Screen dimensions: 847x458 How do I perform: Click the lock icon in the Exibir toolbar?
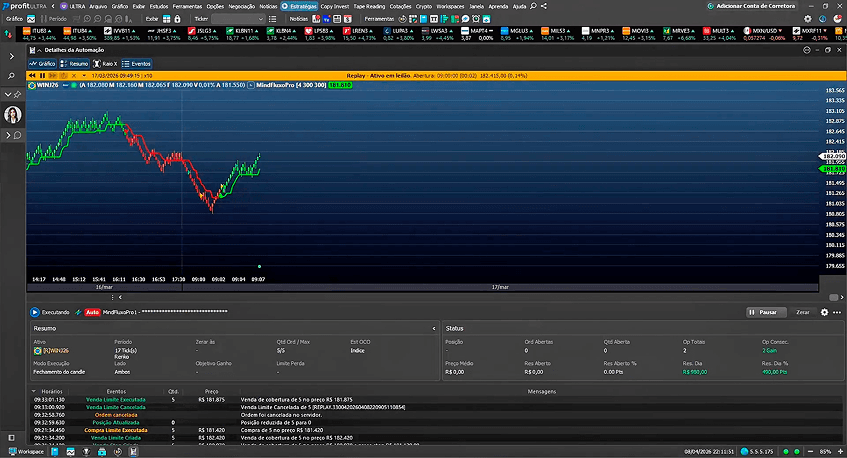(177, 19)
